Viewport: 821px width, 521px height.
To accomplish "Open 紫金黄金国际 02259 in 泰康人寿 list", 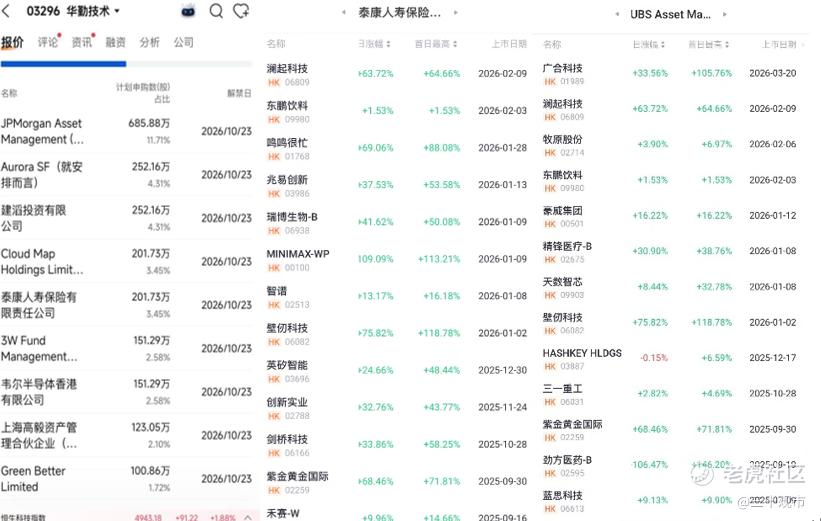I will pos(396,483).
